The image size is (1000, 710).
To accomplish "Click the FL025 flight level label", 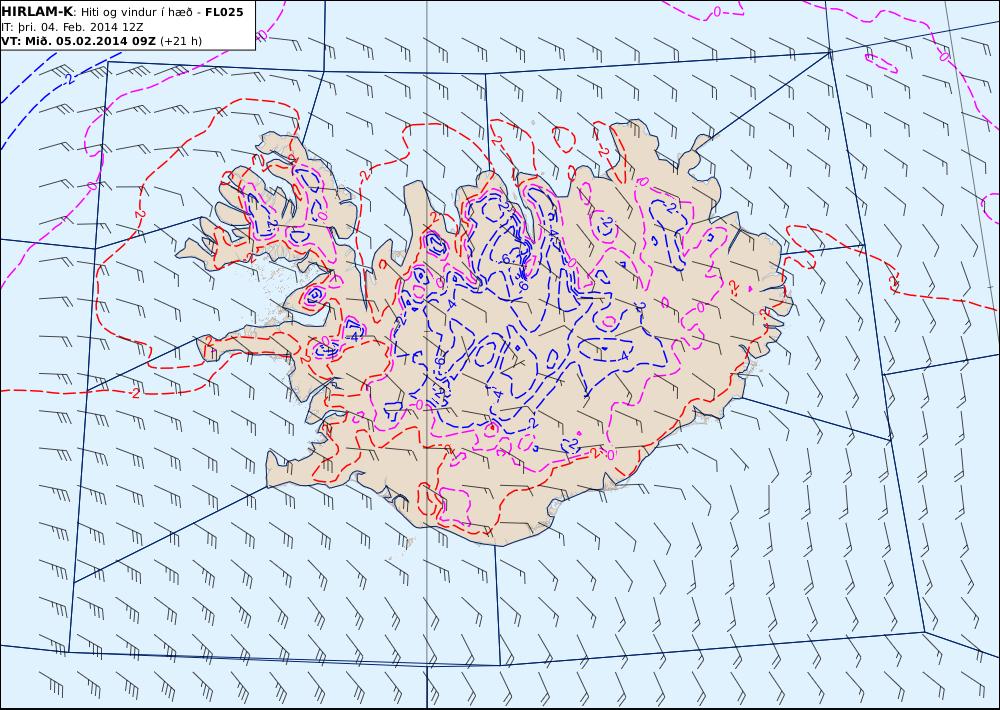I will 224,12.
